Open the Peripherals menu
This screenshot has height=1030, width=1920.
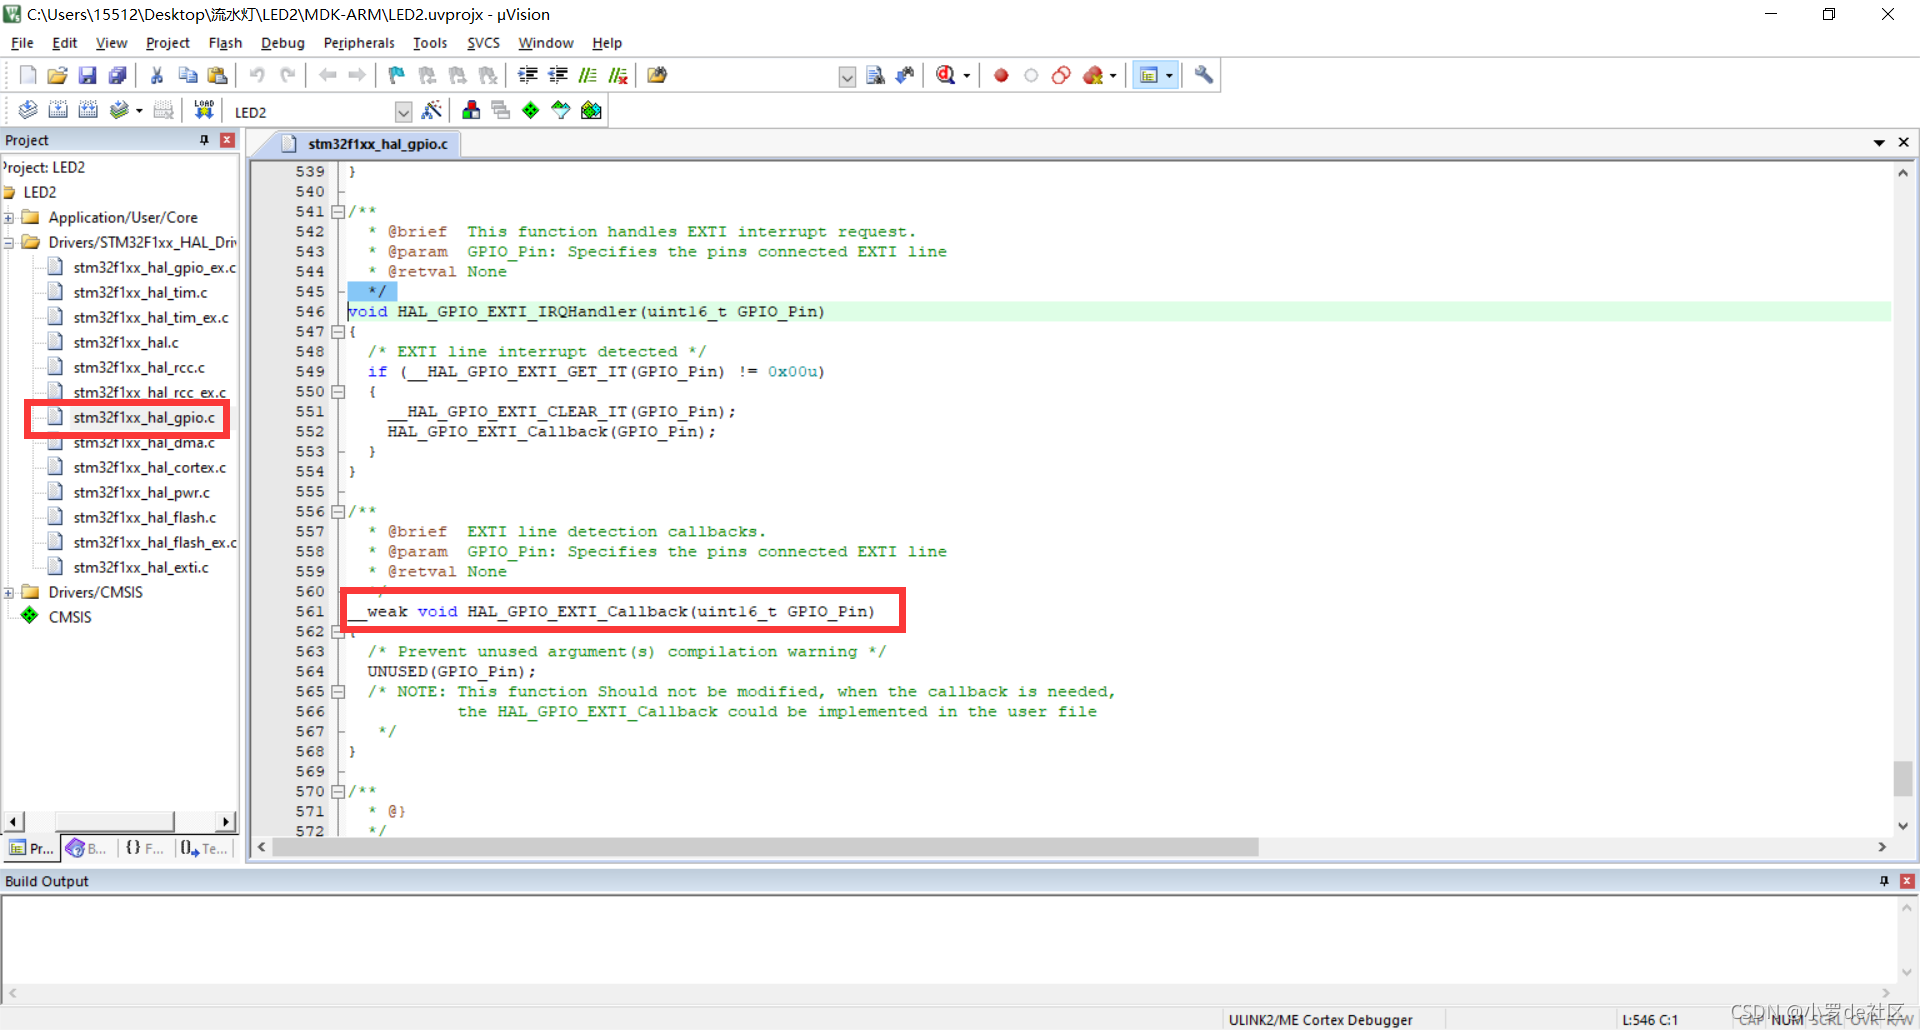tap(359, 43)
